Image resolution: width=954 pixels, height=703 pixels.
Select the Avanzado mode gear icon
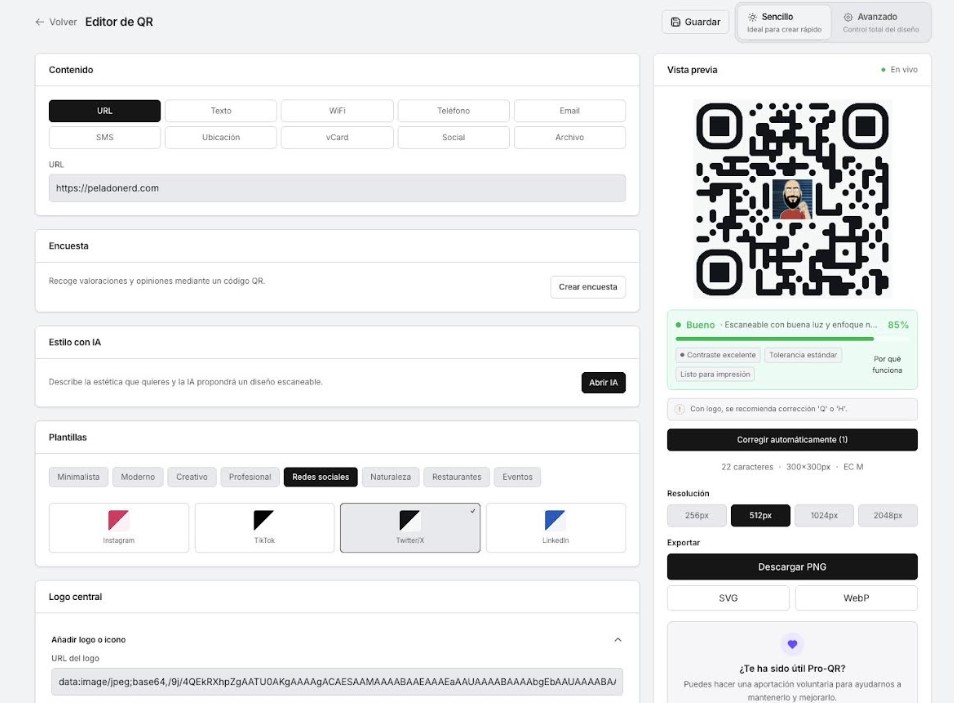pyautogui.click(x=848, y=17)
